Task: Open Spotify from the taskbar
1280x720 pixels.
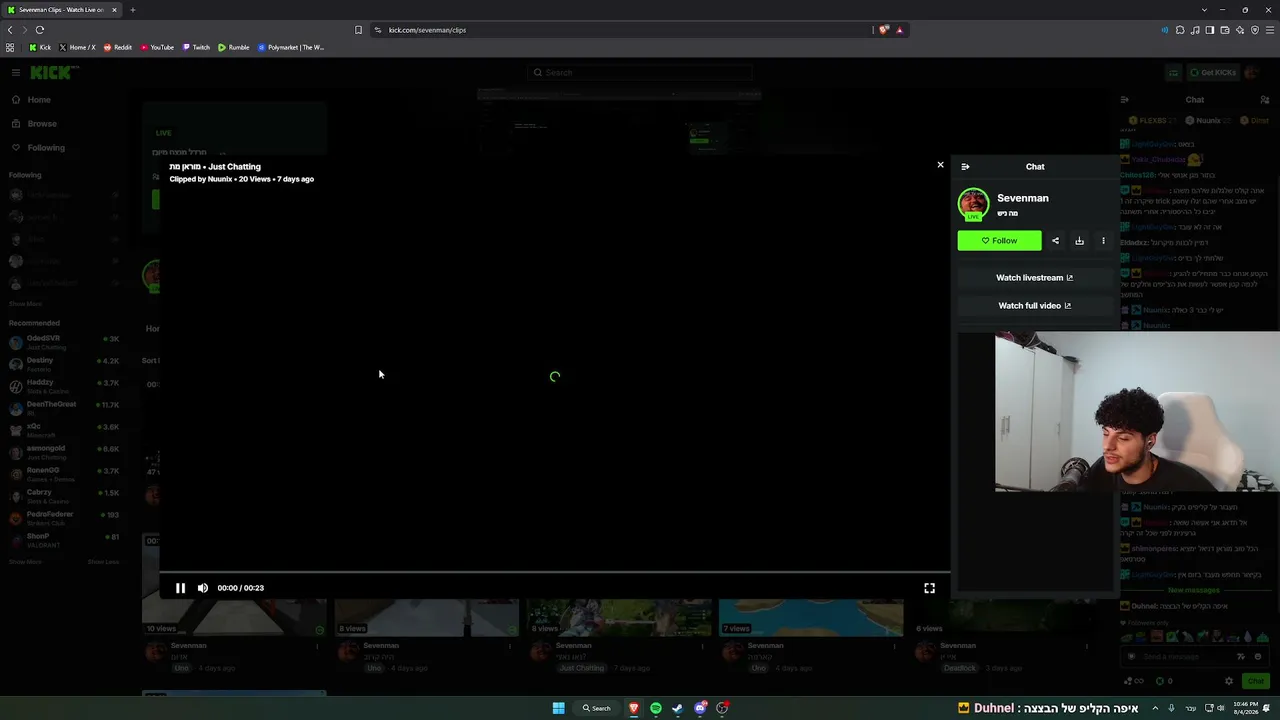Action: point(656,708)
